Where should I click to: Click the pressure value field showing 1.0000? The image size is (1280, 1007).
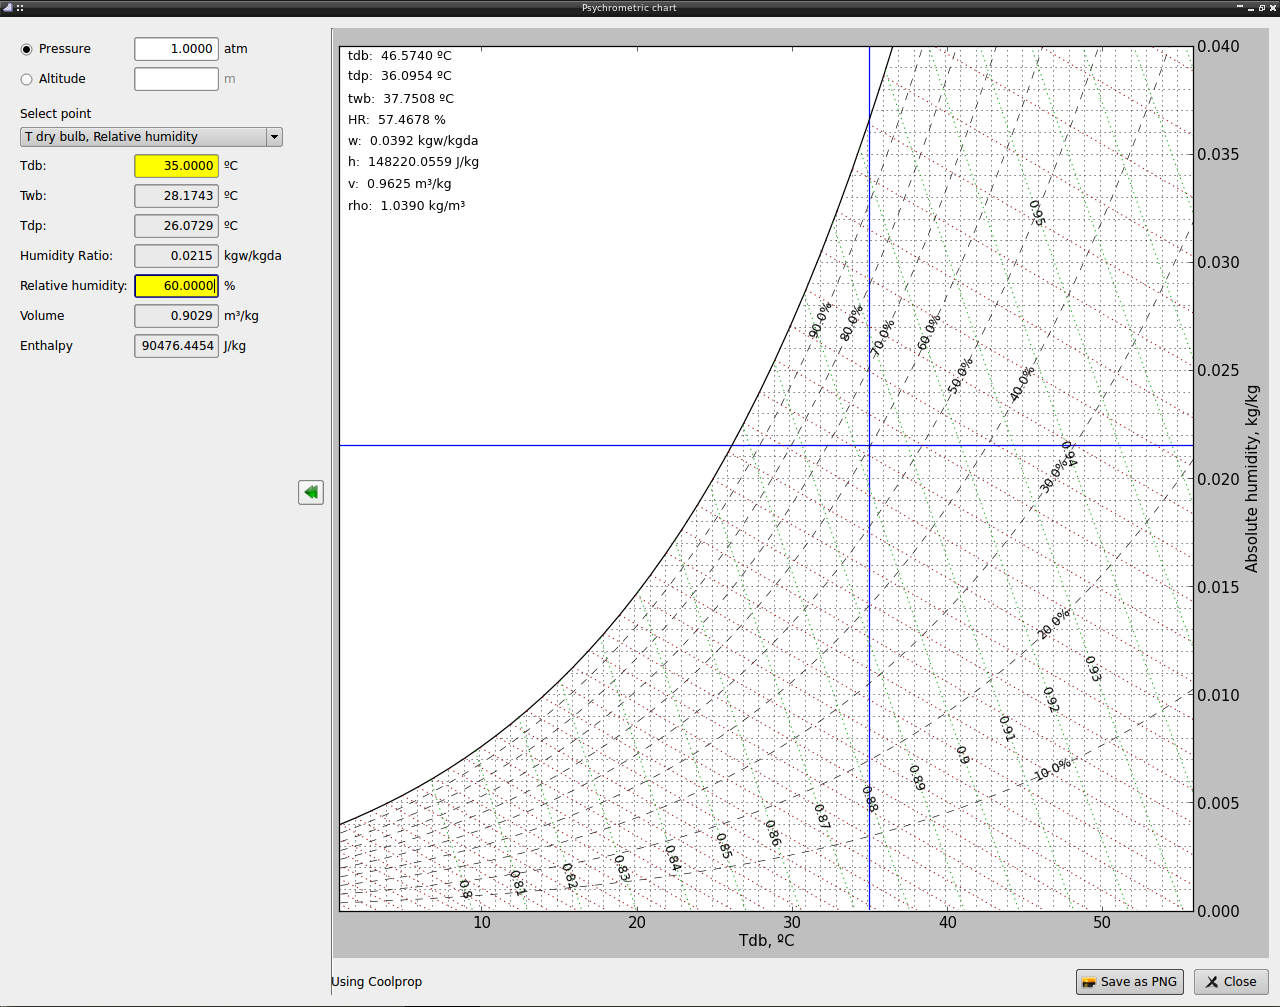176,48
